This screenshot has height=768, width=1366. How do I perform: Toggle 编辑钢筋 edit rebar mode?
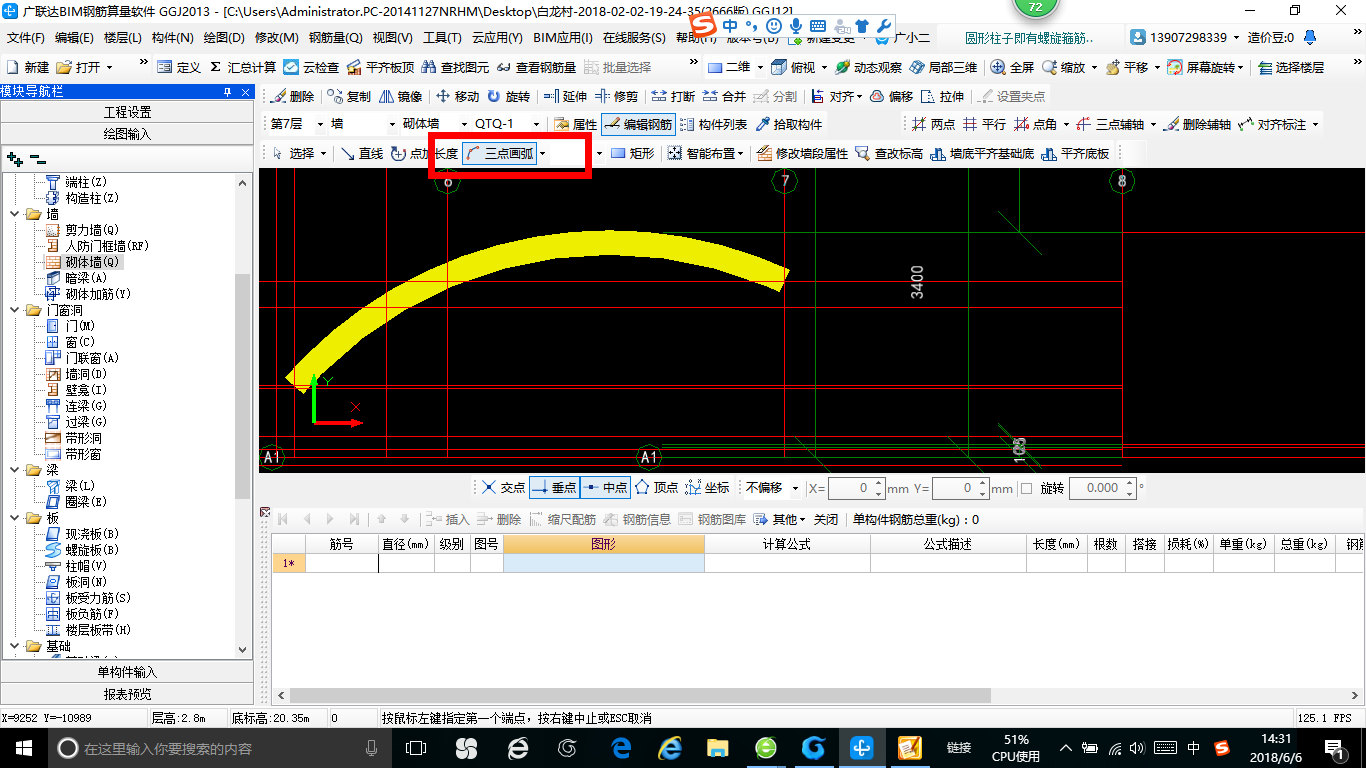pos(638,125)
